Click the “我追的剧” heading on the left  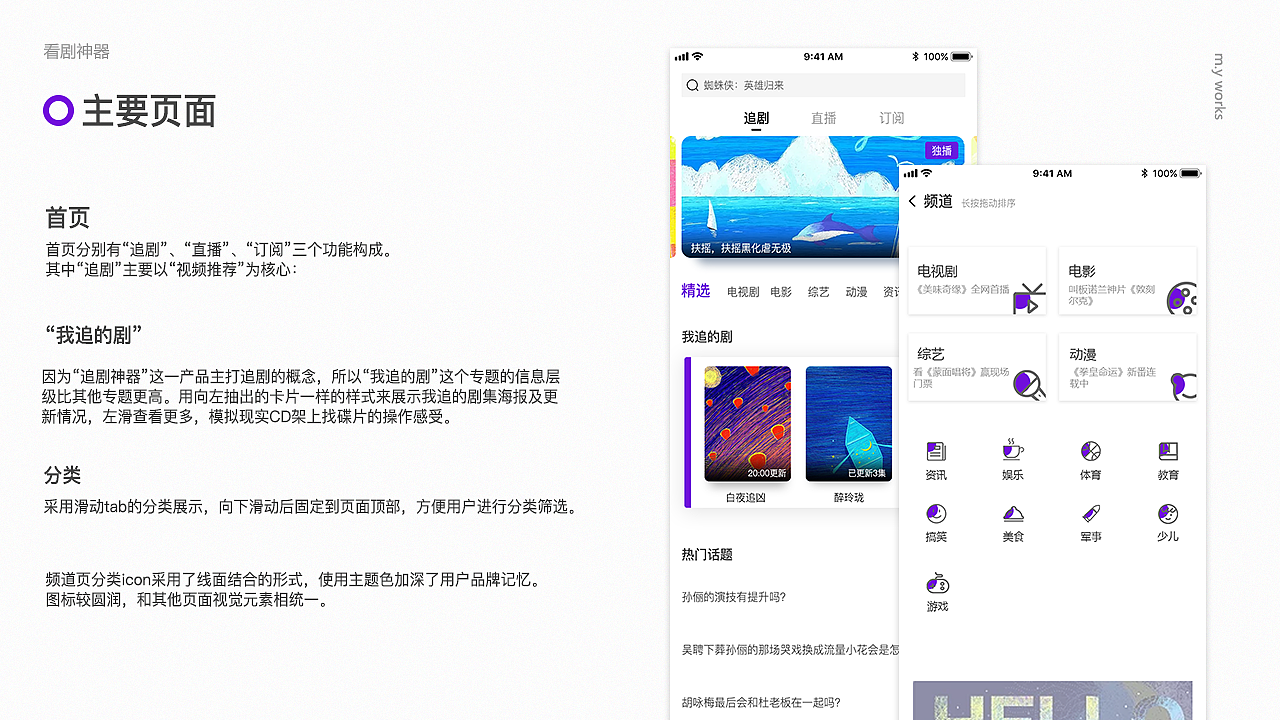94,335
